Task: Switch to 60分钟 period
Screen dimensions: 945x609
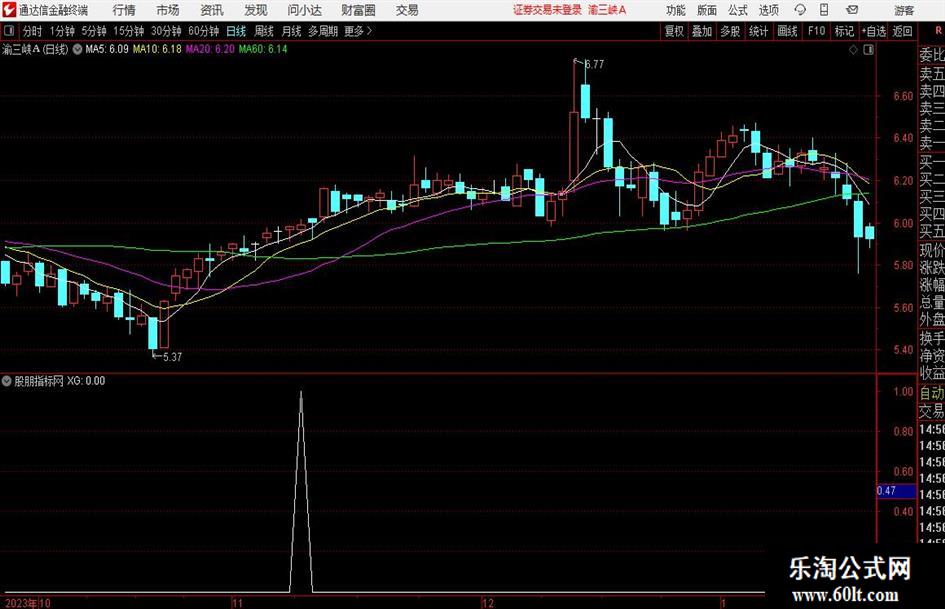Action: (203, 31)
